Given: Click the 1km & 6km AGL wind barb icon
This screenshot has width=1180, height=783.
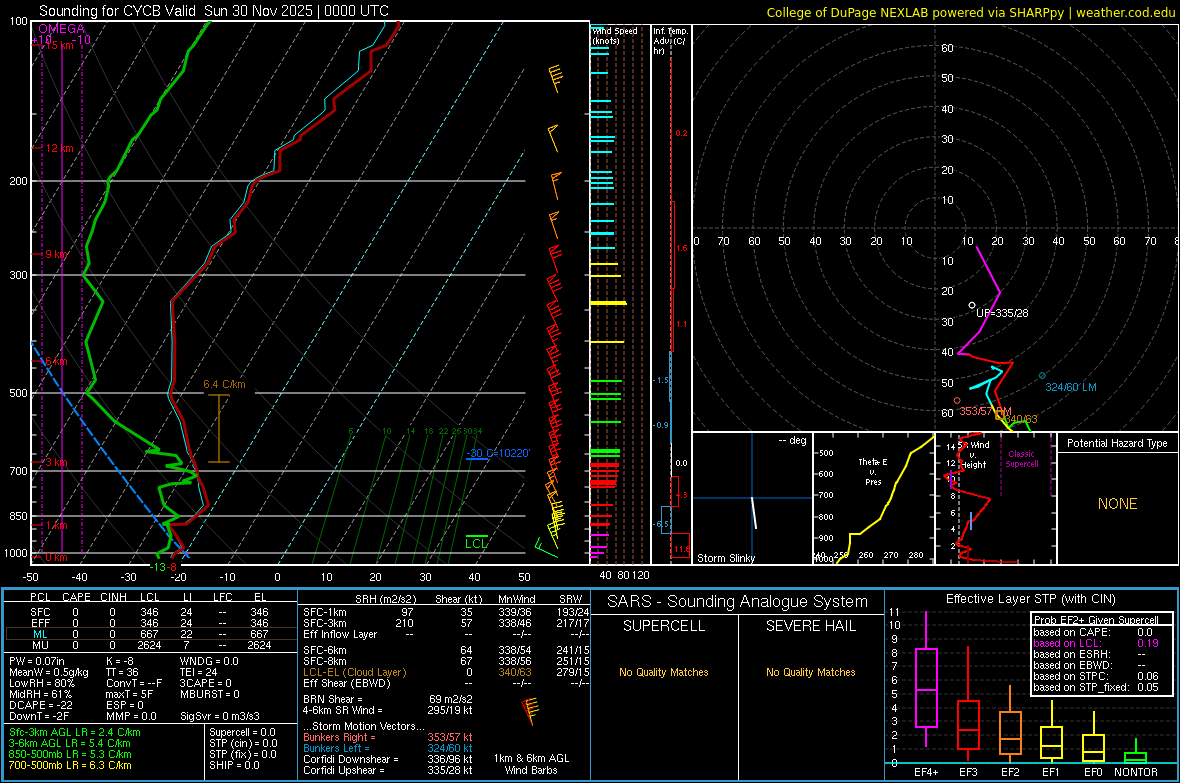Looking at the screenshot, I should (530, 710).
